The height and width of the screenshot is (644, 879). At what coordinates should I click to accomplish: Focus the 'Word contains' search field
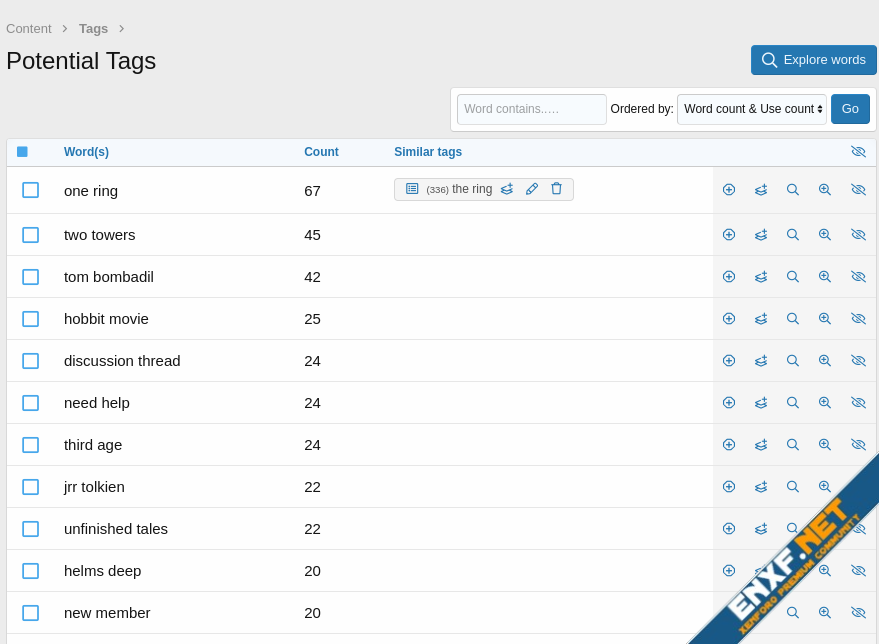point(531,109)
